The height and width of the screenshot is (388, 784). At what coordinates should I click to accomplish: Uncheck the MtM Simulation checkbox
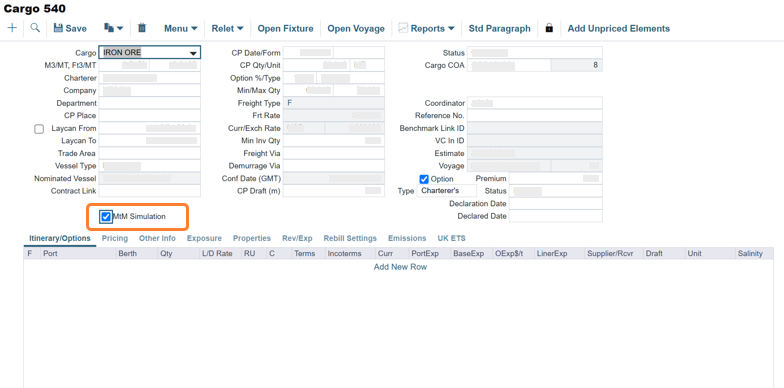pos(106,217)
